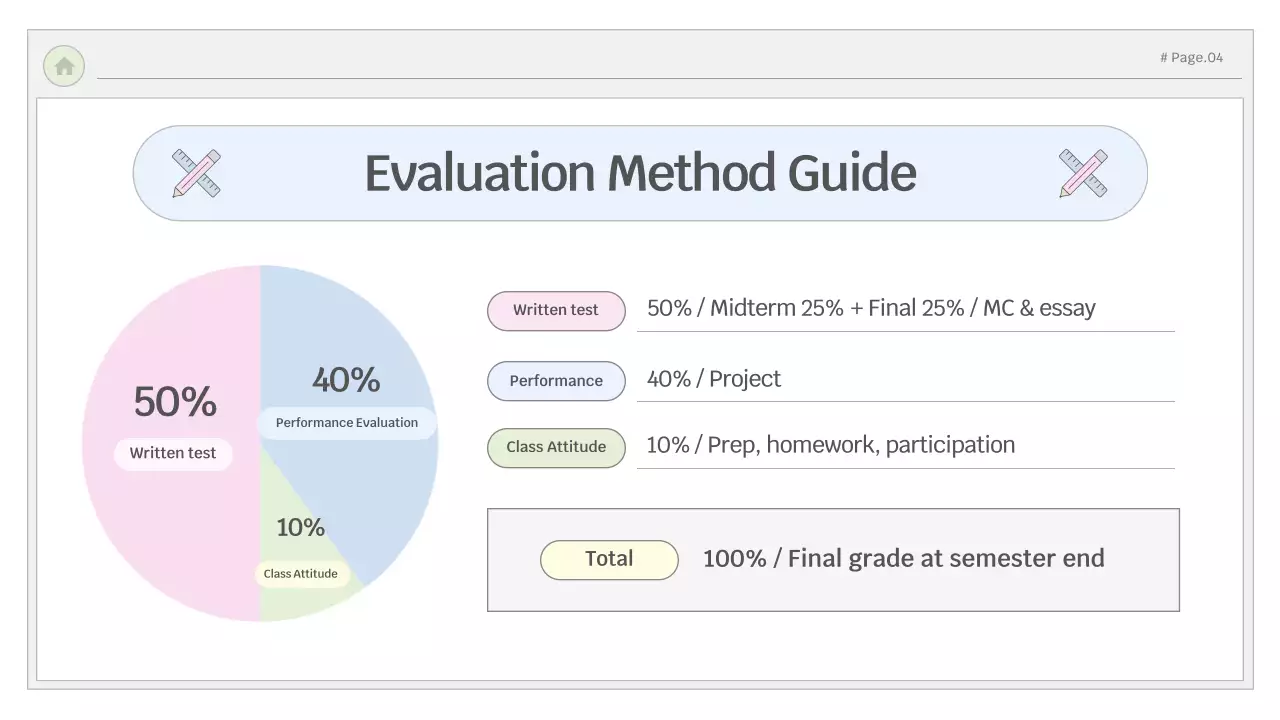The width and height of the screenshot is (1280, 720).
Task: Click the right pencil and ruler icon
Action: coord(1083,173)
